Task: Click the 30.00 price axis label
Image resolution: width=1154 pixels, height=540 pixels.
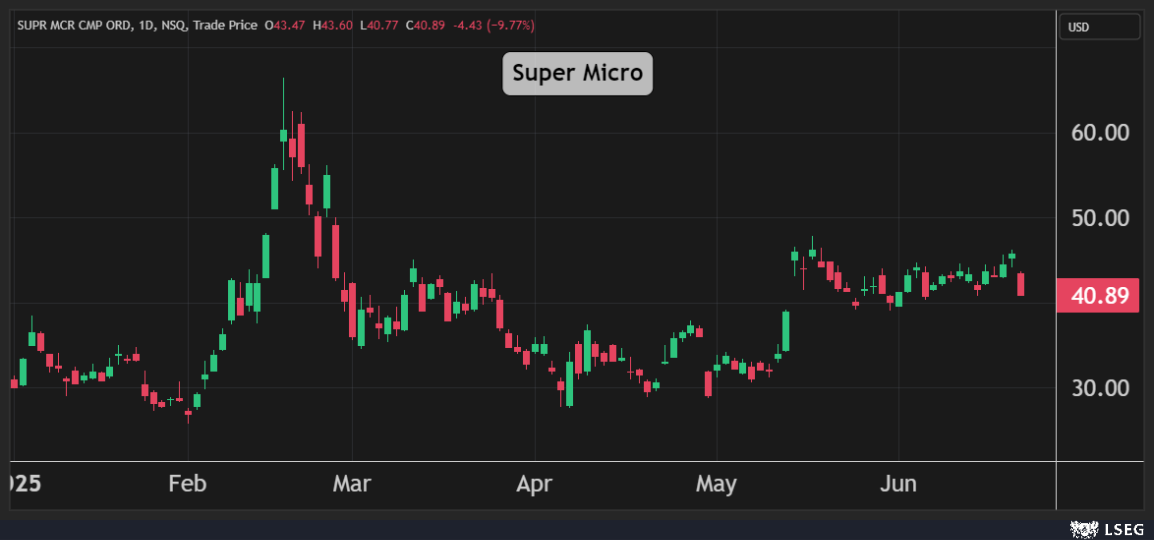Action: click(1099, 388)
